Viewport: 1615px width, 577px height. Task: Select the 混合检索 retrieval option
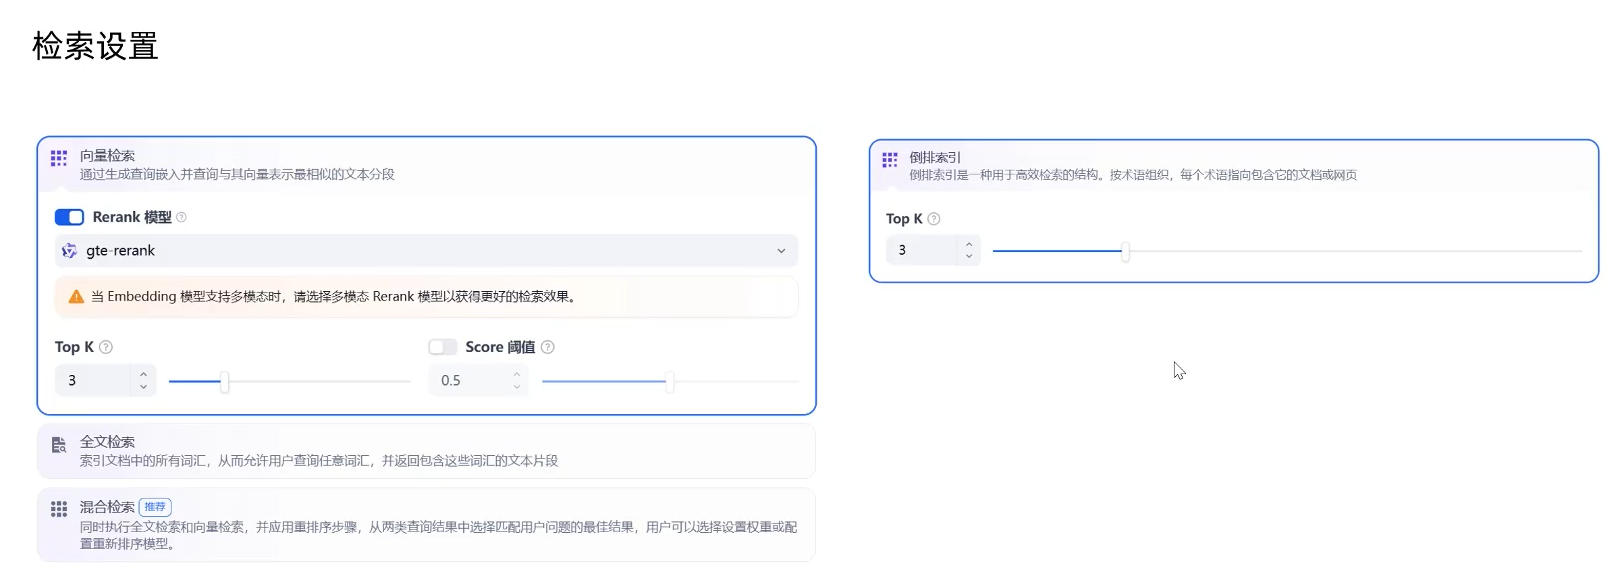[426, 525]
